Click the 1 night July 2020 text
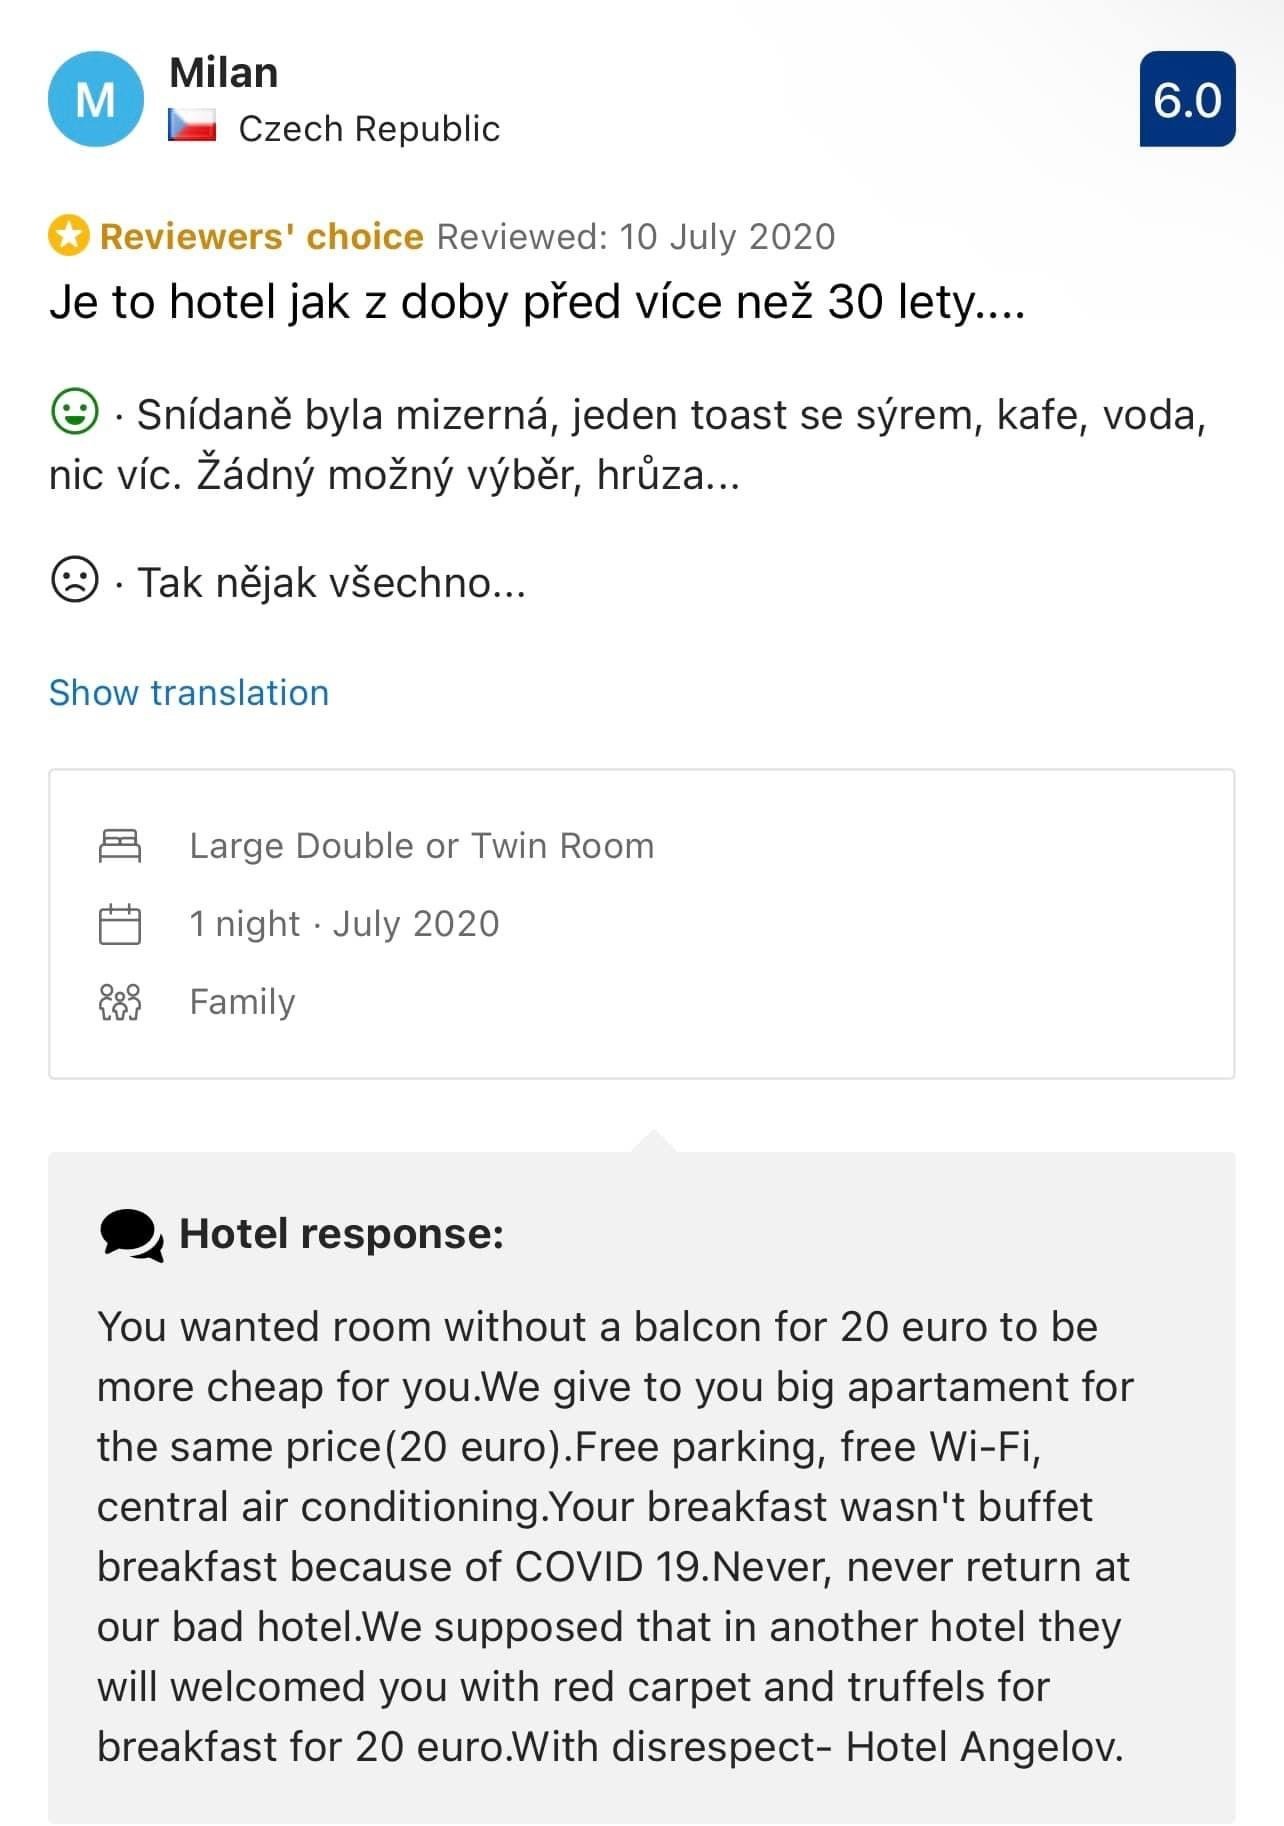Image resolution: width=1284 pixels, height=1826 pixels. (x=344, y=924)
